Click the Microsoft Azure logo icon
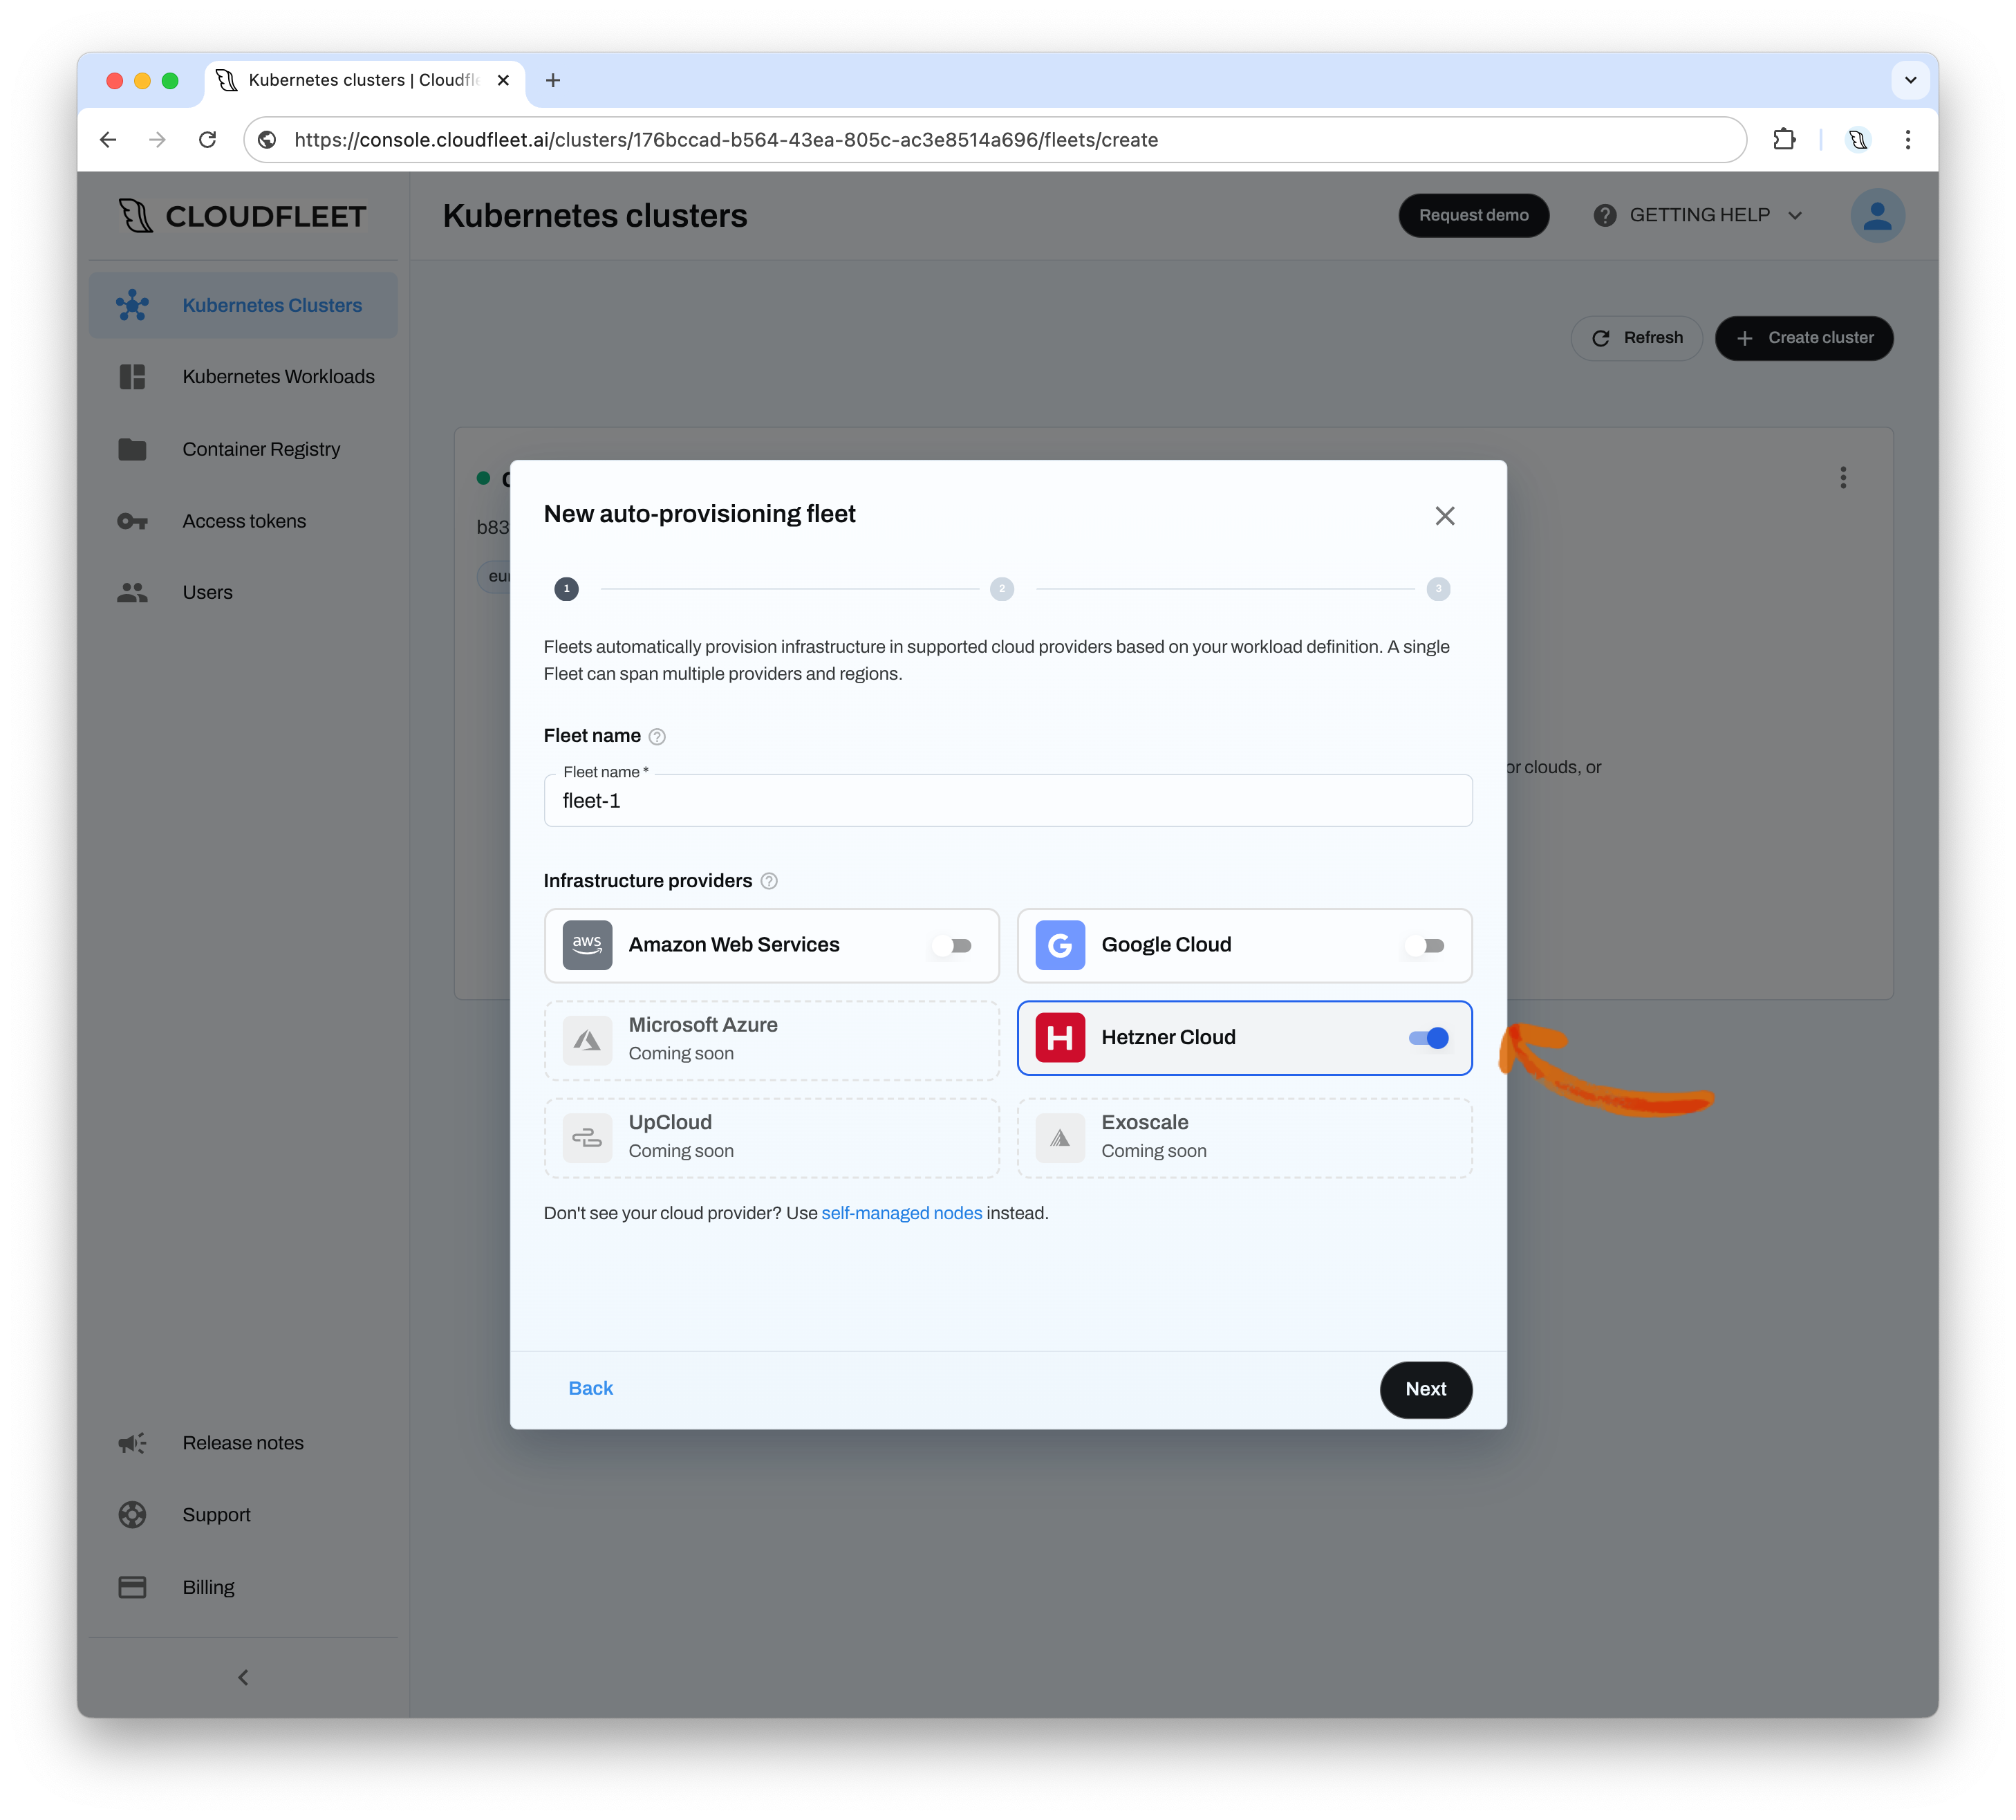Image resolution: width=2016 pixels, height=1820 pixels. click(x=587, y=1040)
